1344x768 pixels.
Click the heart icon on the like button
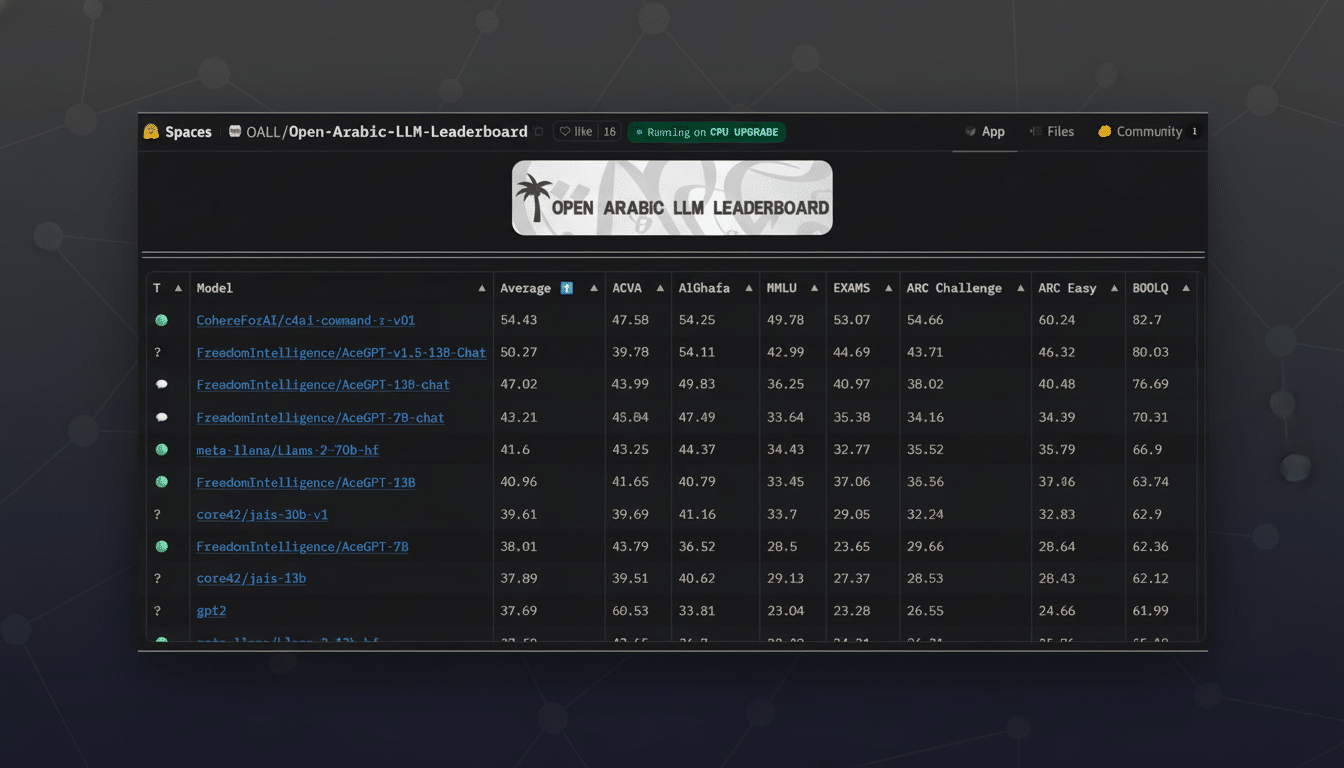(566, 131)
